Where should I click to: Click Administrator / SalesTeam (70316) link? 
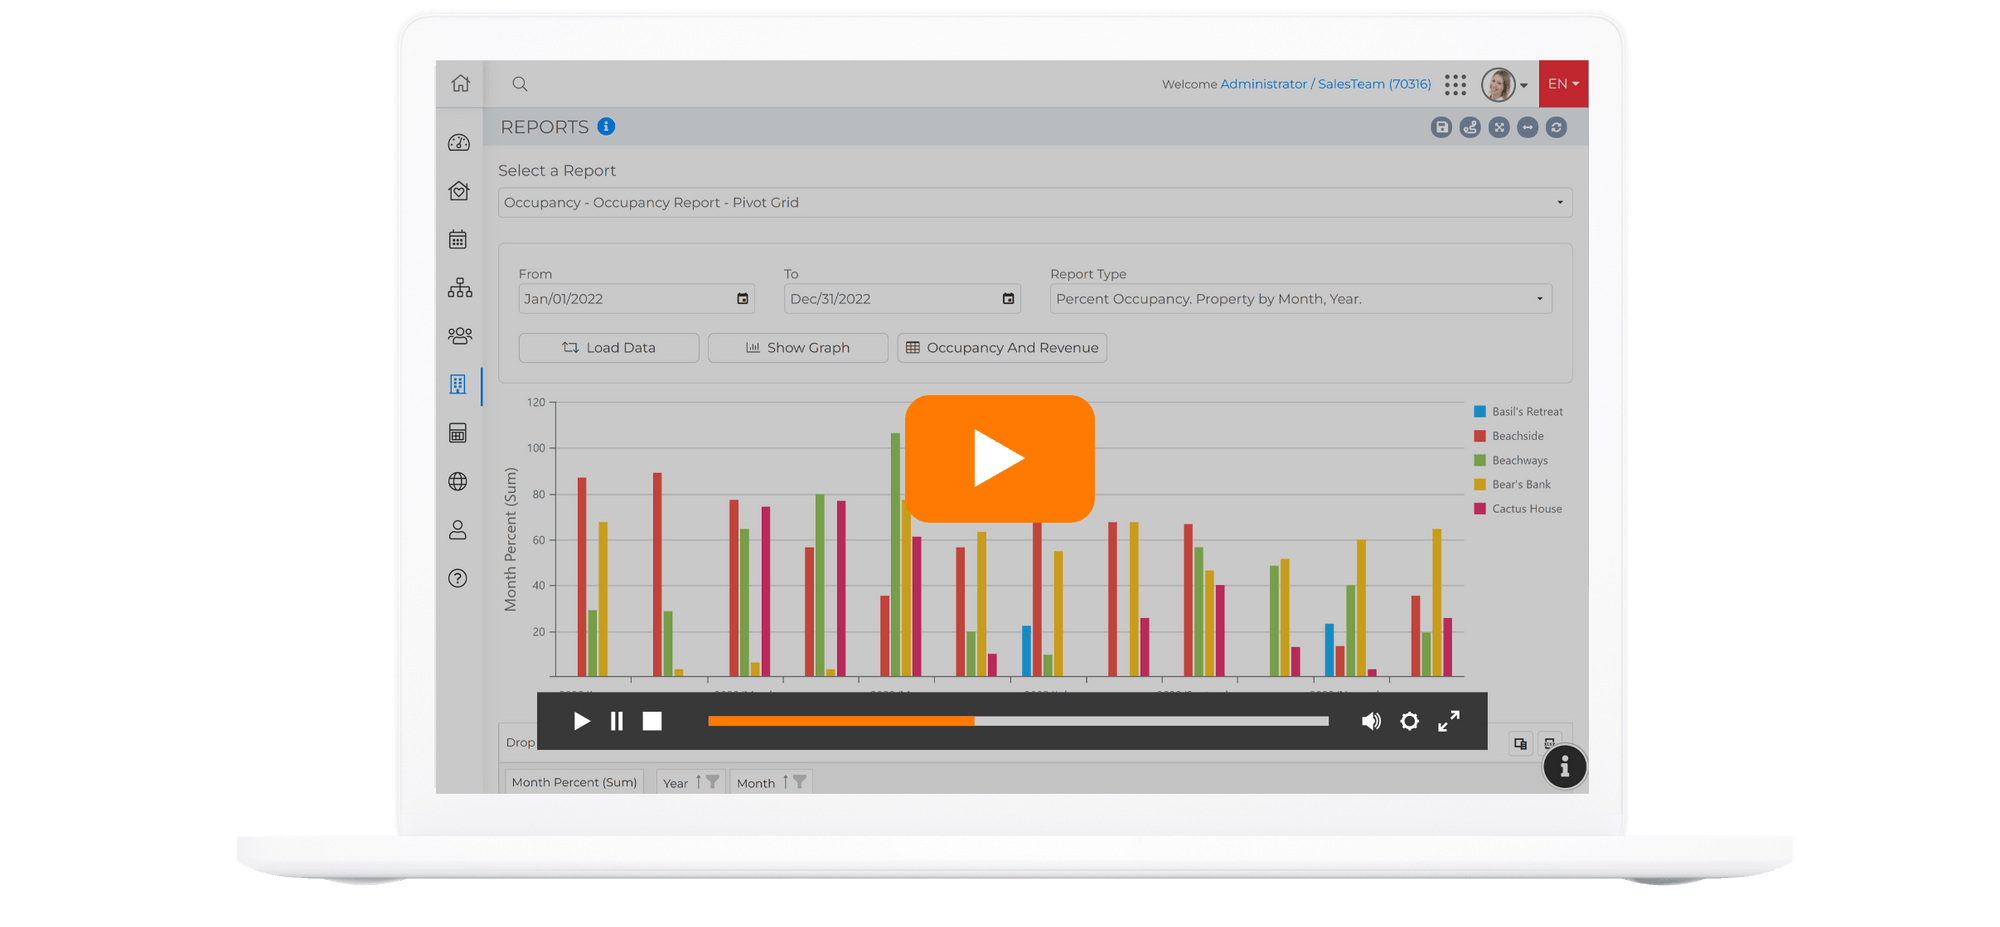tap(1326, 84)
